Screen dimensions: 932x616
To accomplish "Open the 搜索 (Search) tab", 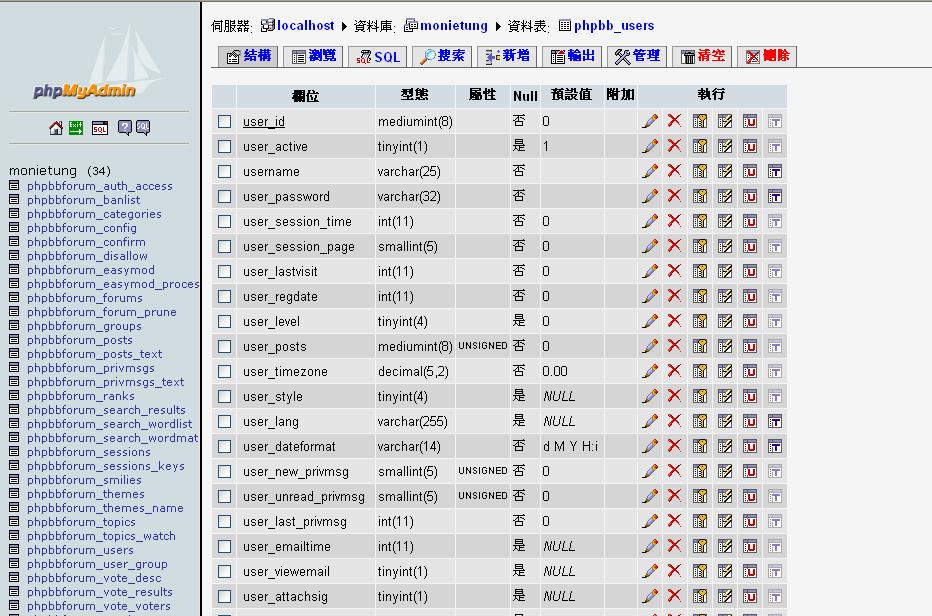I will pos(441,56).
